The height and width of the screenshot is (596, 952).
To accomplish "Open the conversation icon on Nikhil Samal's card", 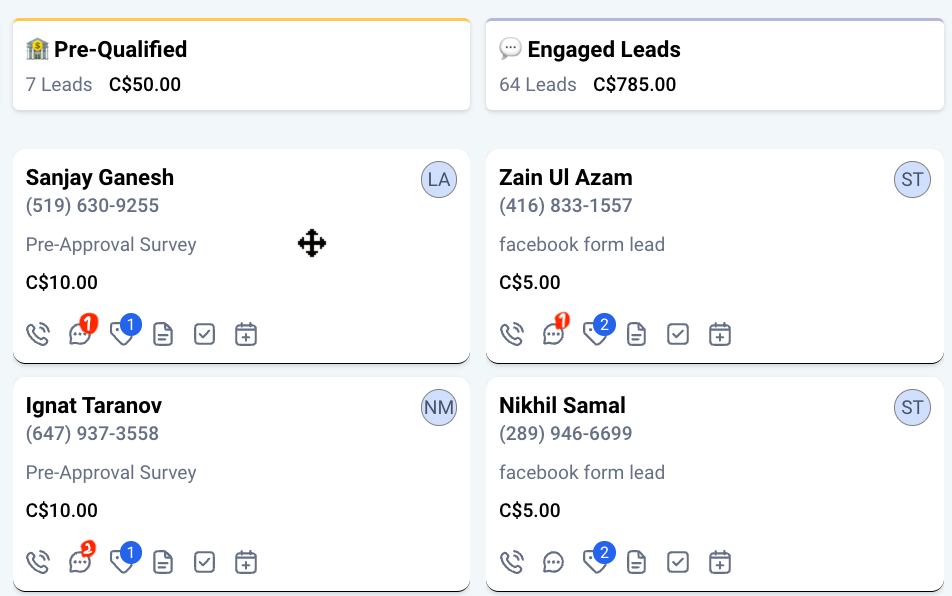I will point(553,562).
